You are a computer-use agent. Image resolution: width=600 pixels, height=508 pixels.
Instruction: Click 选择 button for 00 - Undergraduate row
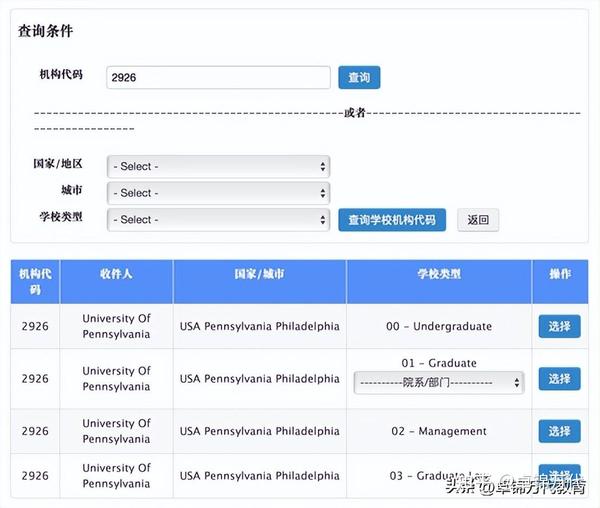559,326
